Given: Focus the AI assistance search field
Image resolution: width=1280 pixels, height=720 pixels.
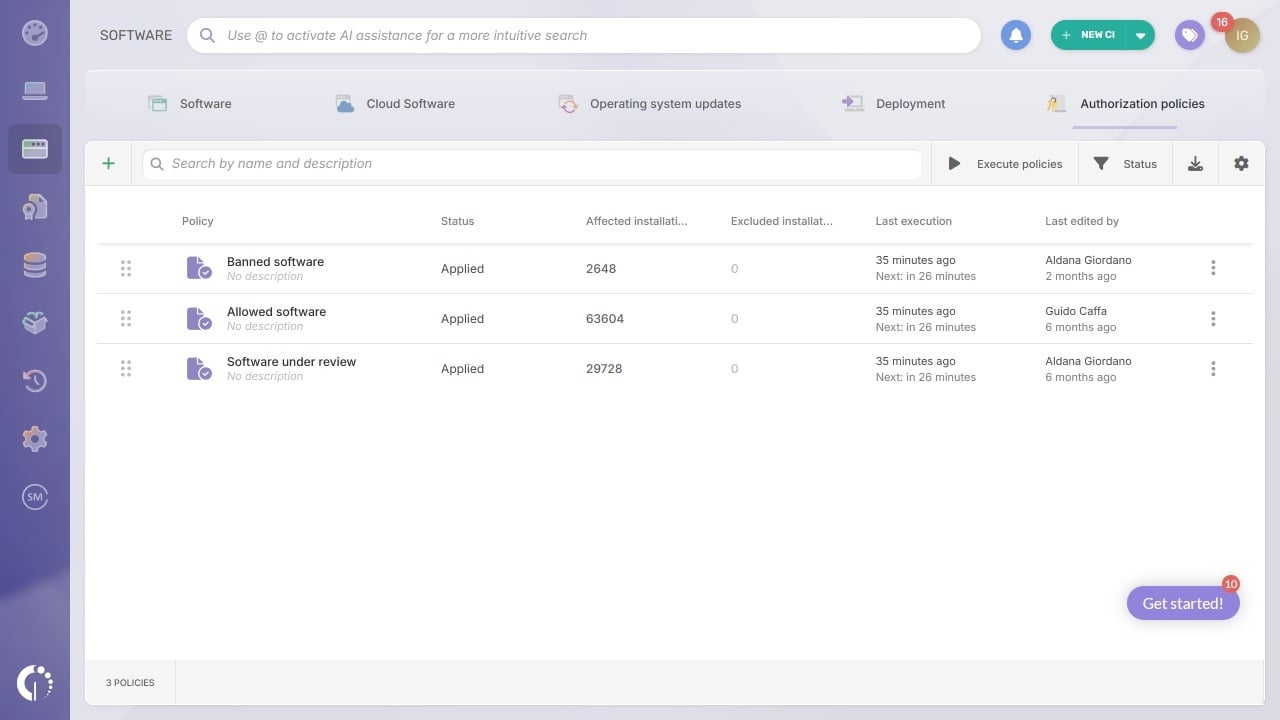Looking at the screenshot, I should pos(584,35).
